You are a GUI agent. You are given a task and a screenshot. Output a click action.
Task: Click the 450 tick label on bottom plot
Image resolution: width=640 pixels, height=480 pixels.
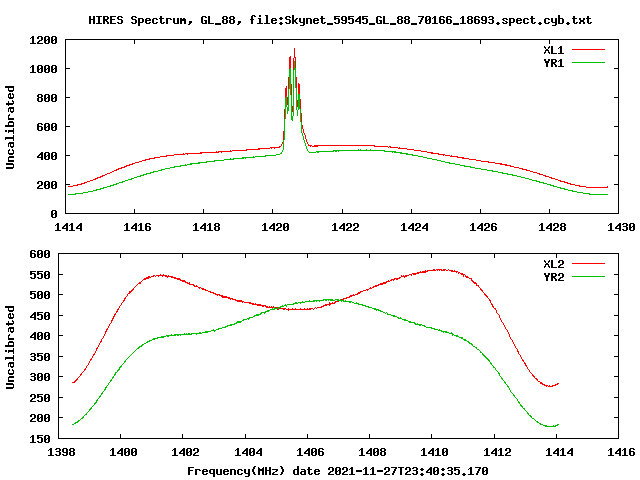pos(40,316)
